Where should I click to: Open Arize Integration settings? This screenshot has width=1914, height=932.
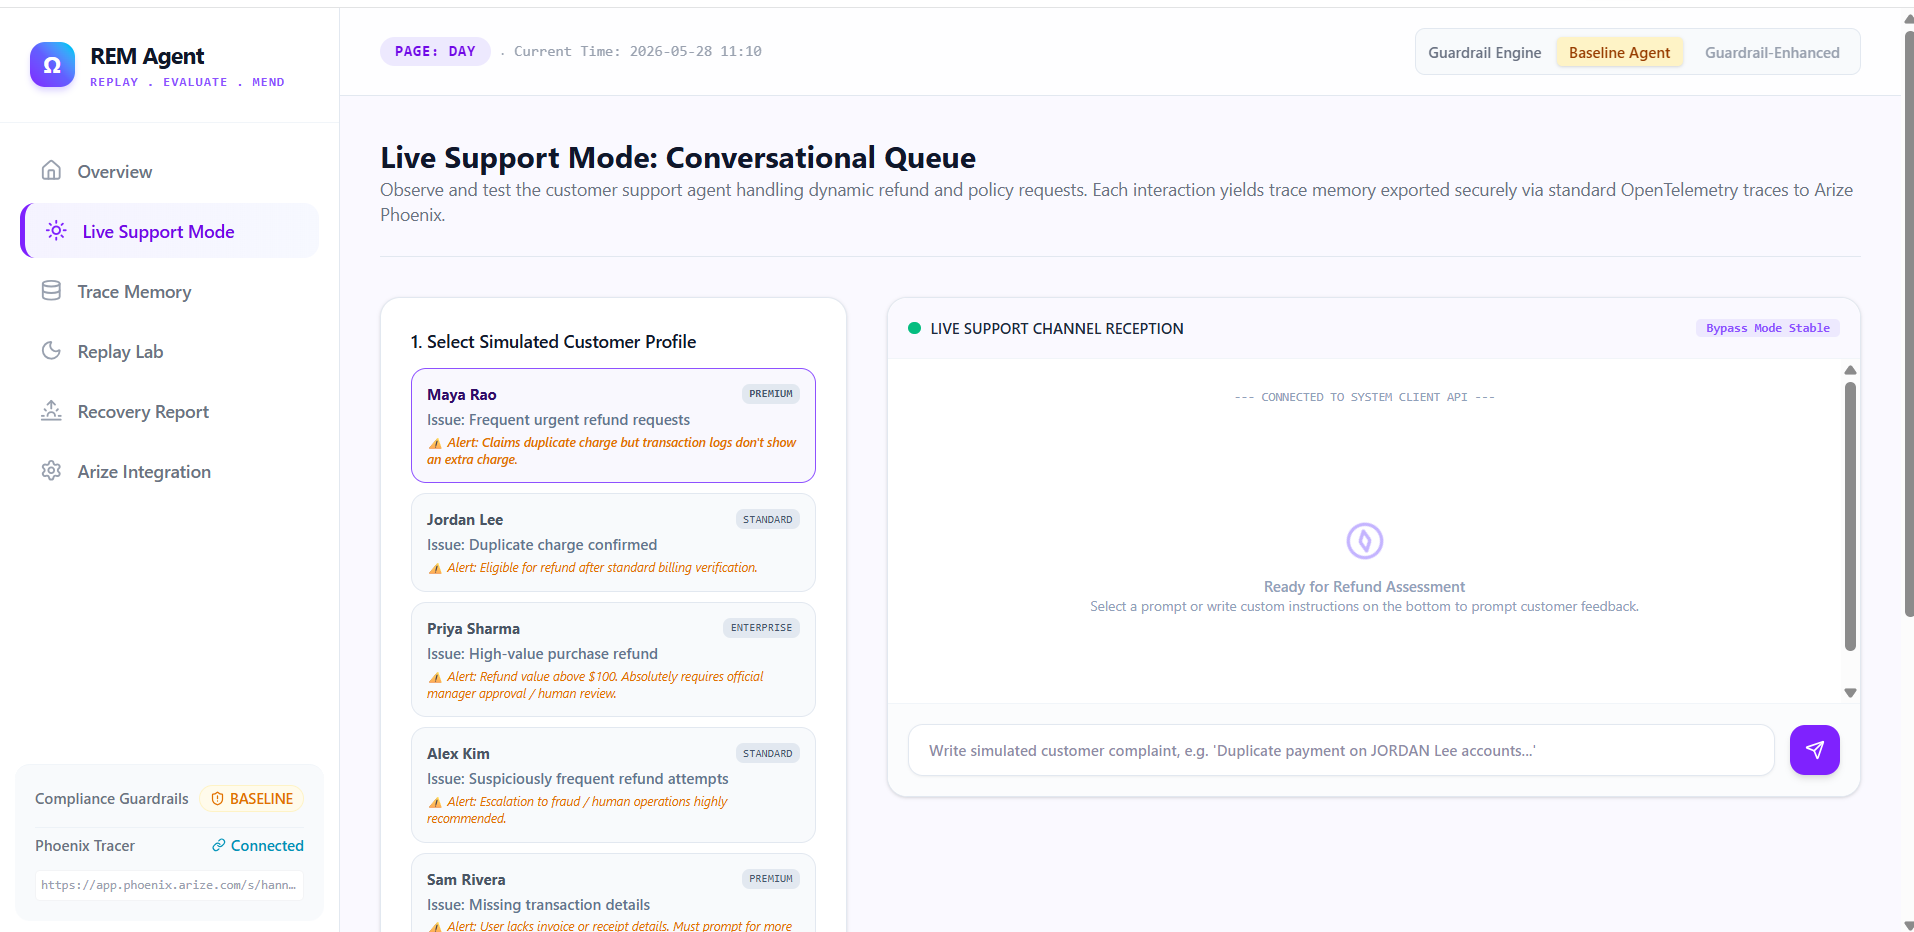tap(169, 471)
